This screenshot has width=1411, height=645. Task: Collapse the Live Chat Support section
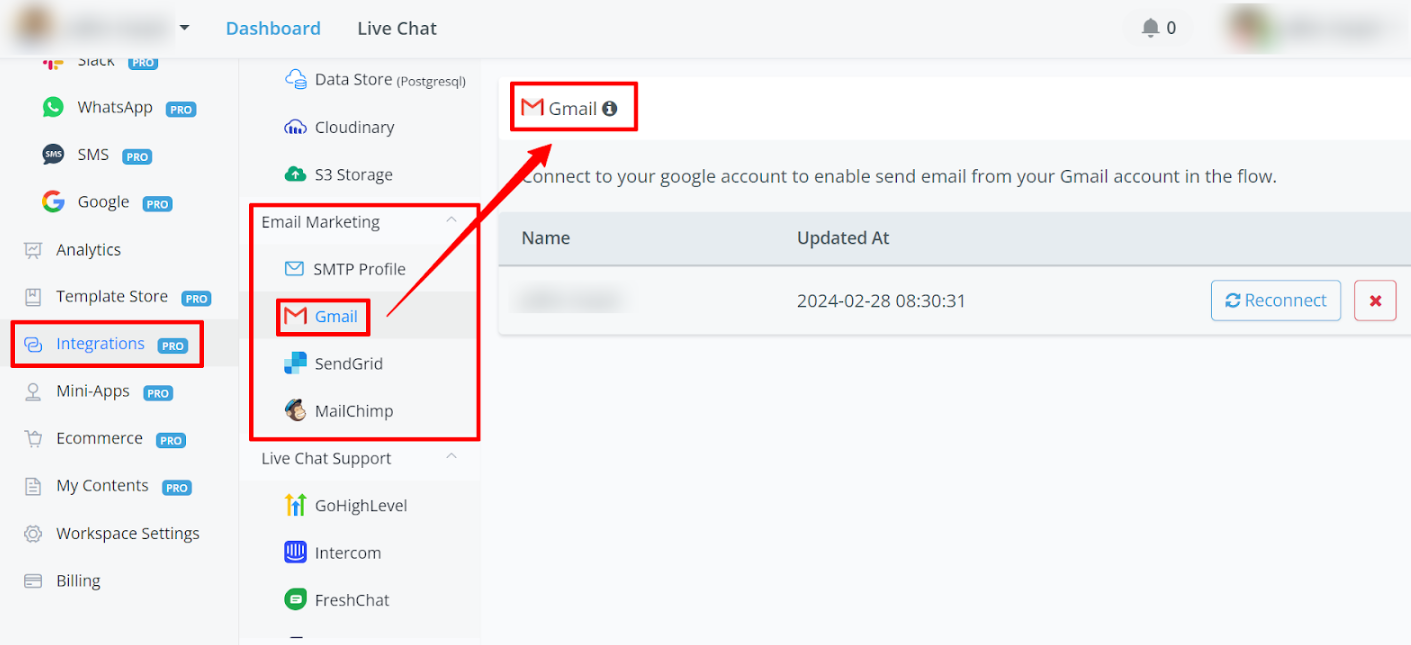pos(451,458)
